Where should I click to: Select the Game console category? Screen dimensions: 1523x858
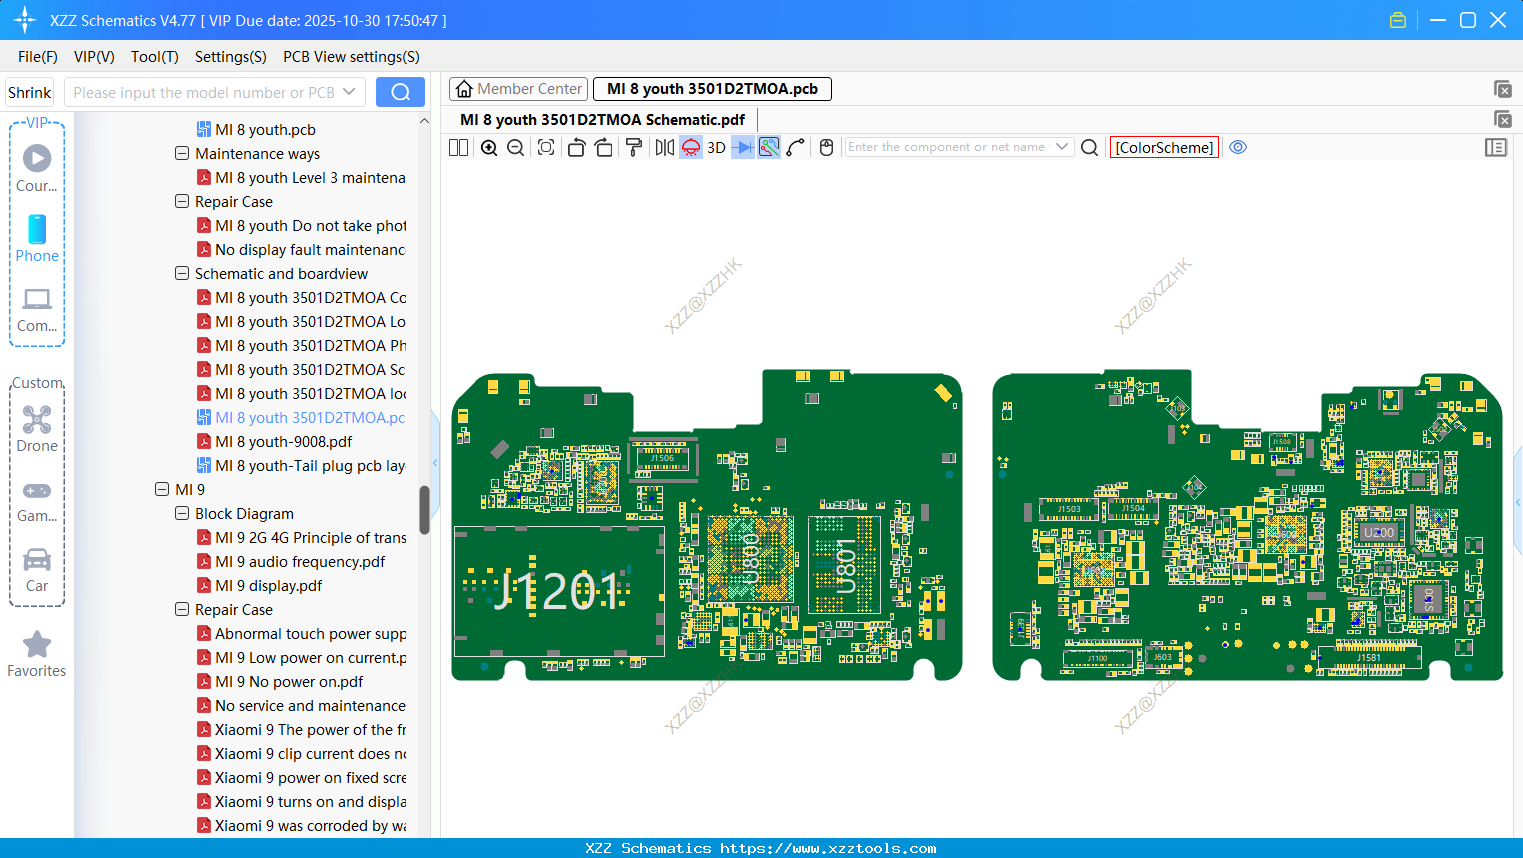pyautogui.click(x=37, y=501)
